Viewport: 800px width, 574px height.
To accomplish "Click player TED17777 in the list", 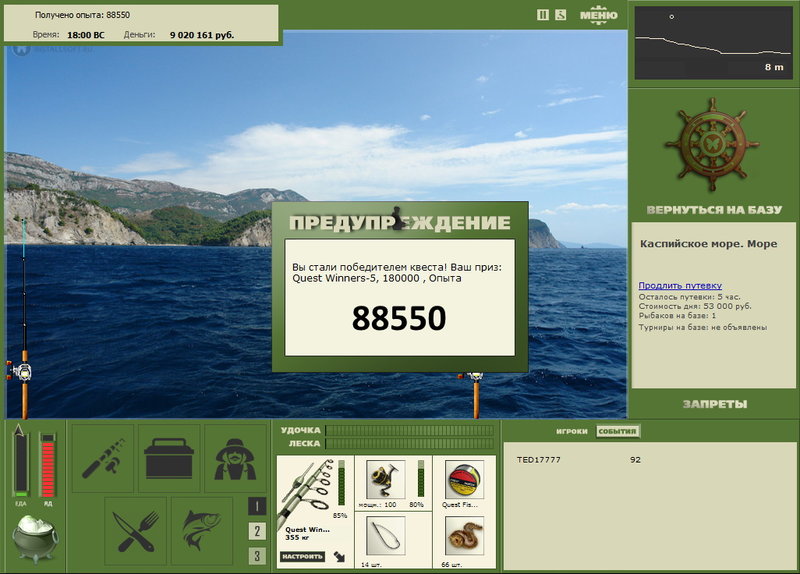I will pyautogui.click(x=539, y=459).
